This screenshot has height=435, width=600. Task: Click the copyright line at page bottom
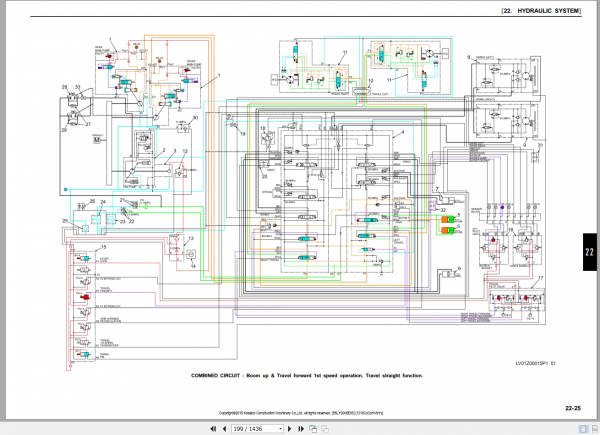301,413
